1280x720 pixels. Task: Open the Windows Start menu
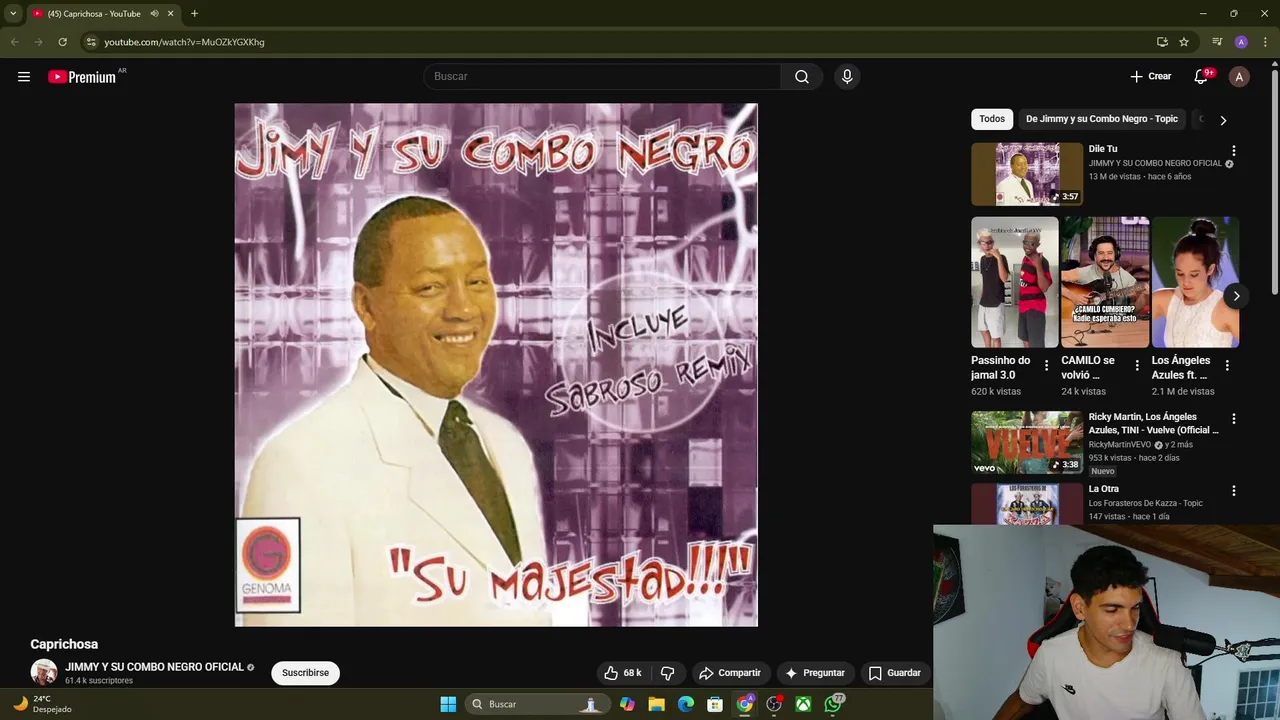448,704
